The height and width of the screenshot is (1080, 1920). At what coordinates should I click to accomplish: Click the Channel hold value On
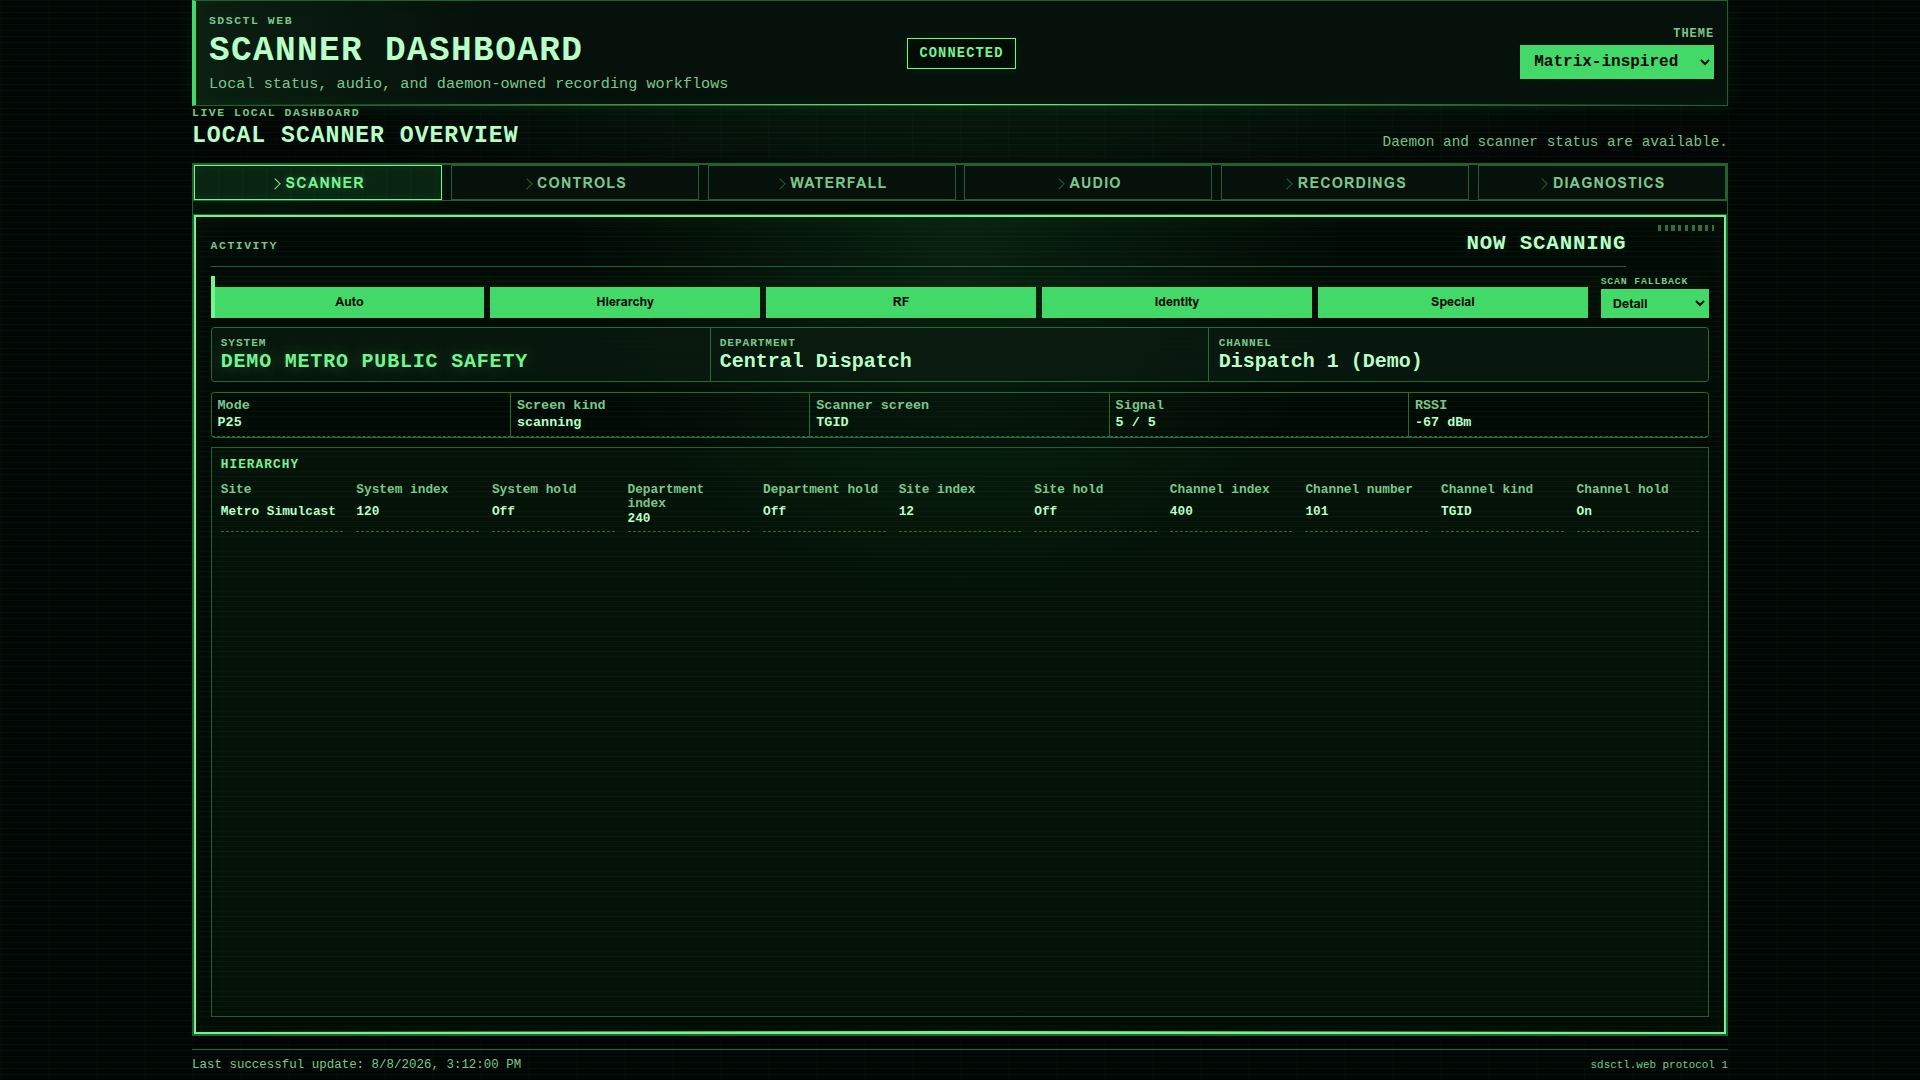1584,511
